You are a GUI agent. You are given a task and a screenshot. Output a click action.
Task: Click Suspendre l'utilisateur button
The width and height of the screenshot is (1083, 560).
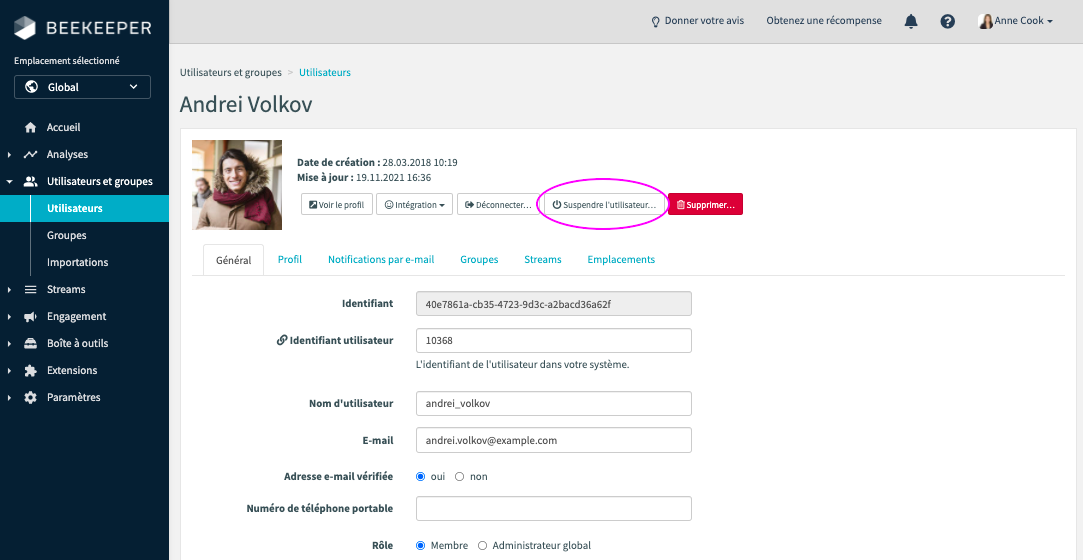point(603,205)
